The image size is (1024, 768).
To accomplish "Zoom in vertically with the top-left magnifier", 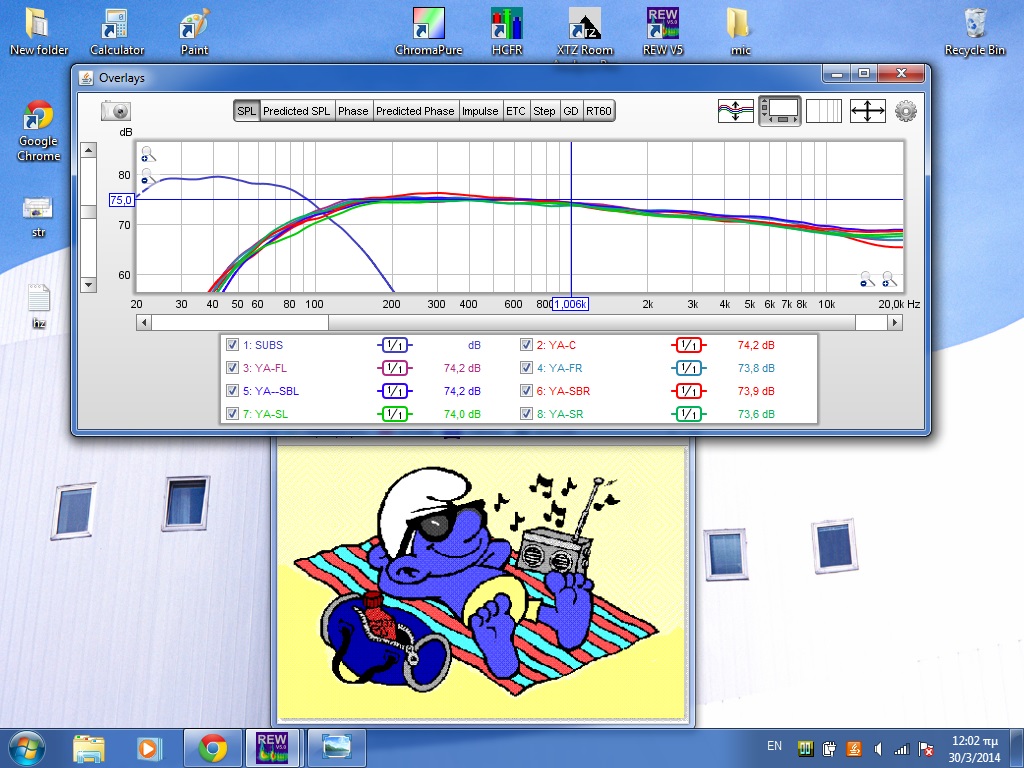I will 148,154.
